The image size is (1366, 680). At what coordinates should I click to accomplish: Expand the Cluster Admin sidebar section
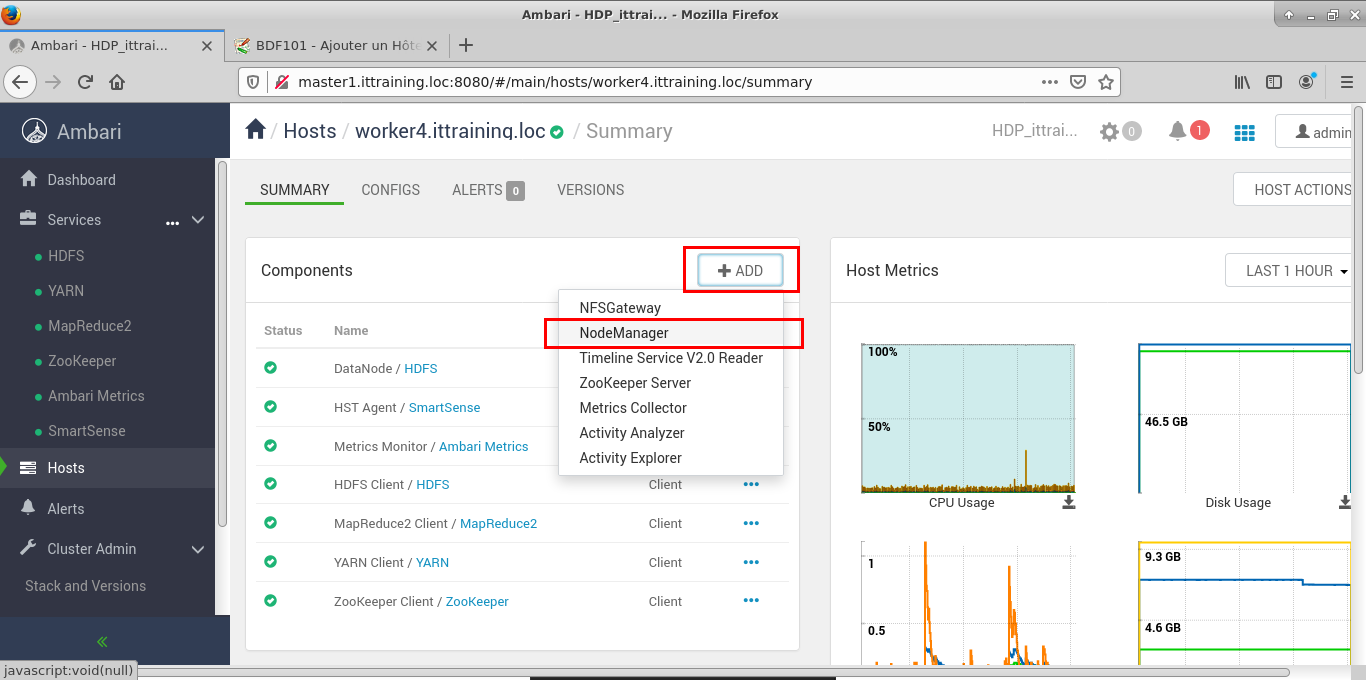click(198, 549)
